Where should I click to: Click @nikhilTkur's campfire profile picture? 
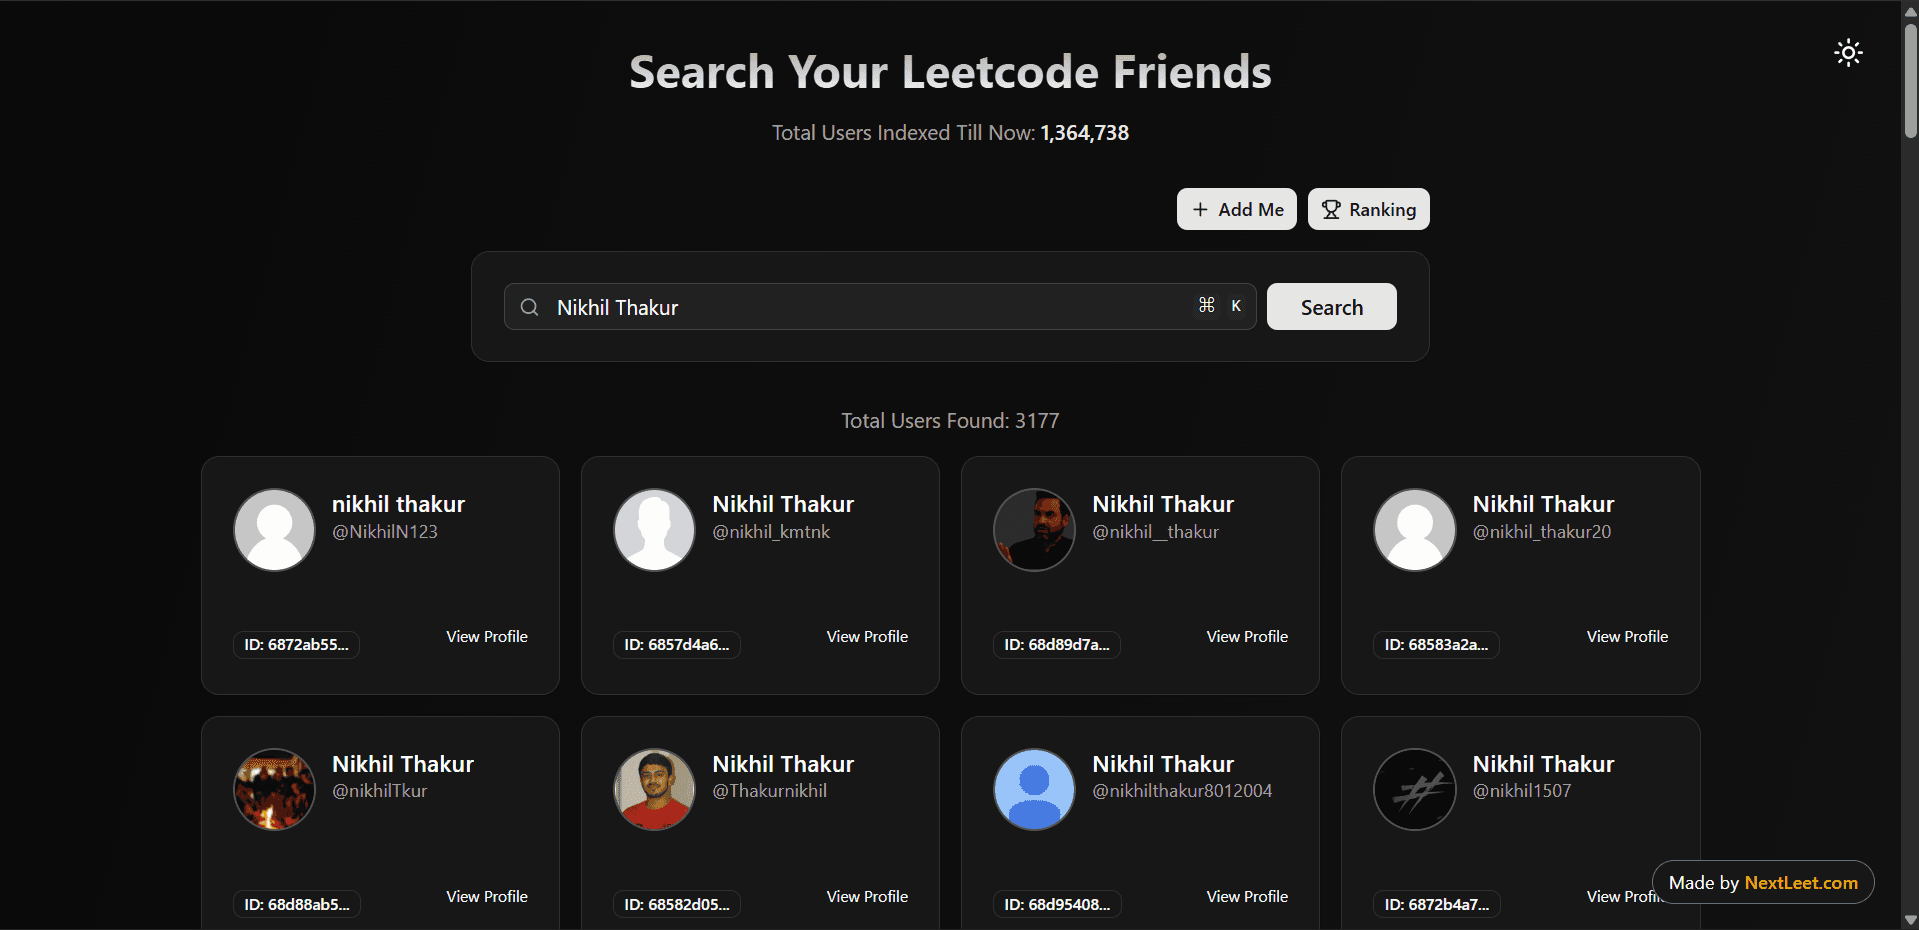tap(274, 789)
